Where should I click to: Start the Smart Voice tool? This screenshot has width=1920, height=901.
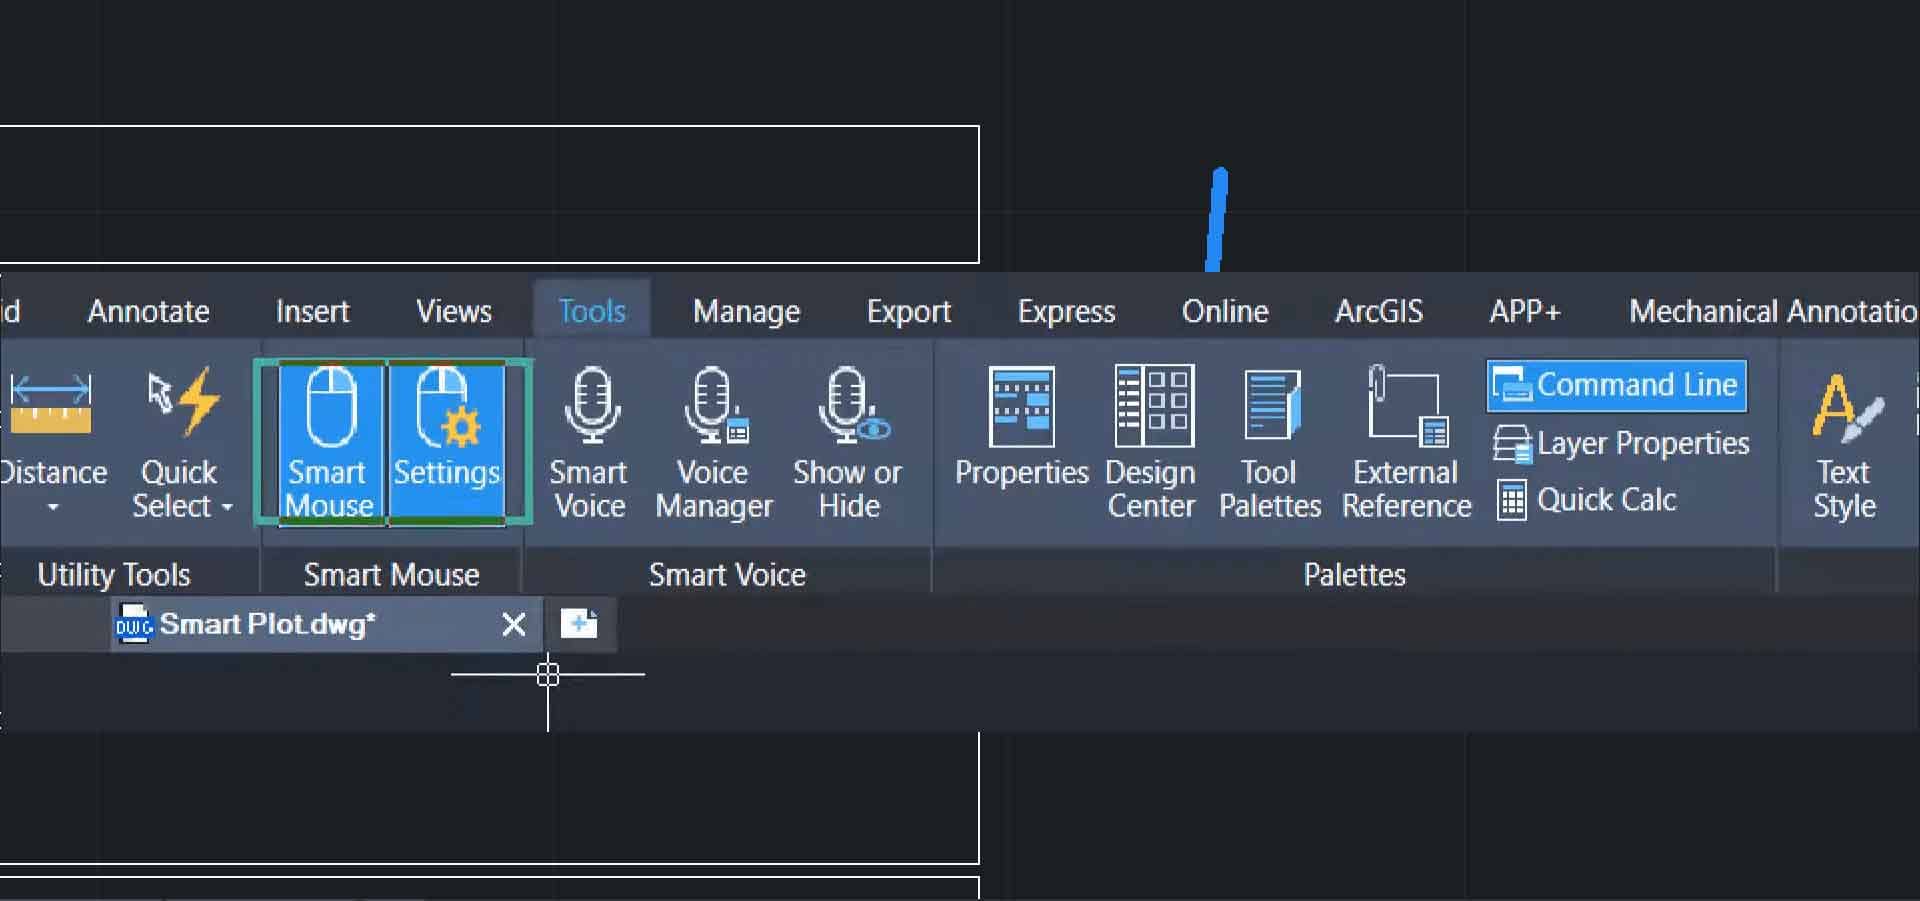[x=589, y=442]
